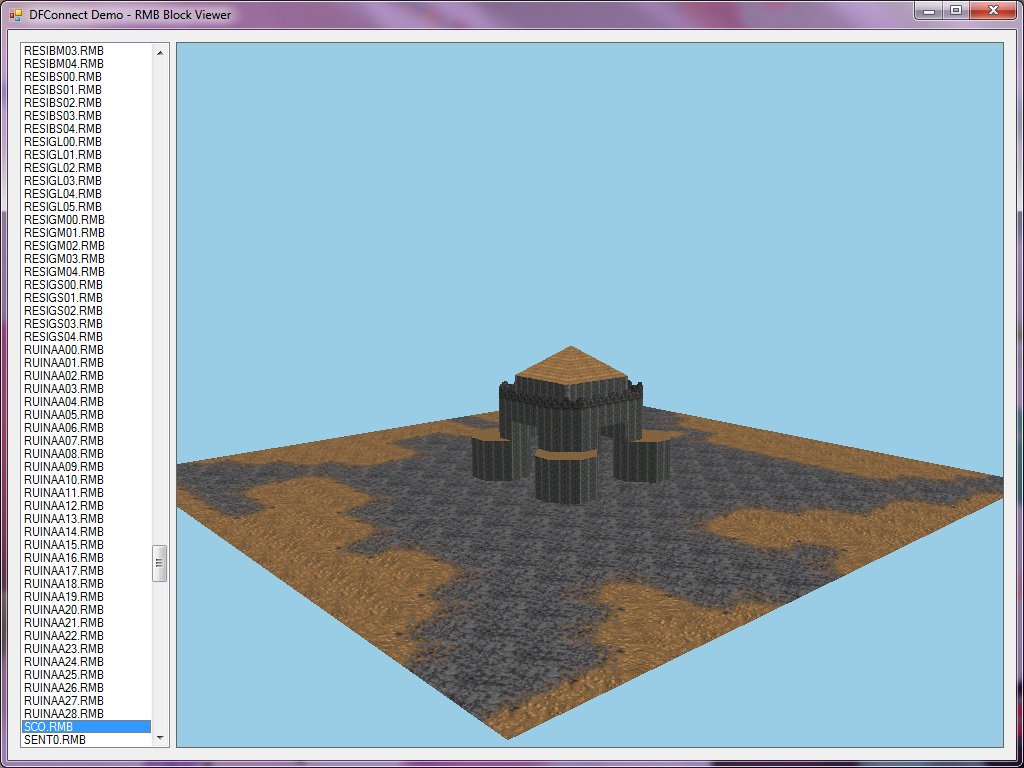Click the scroll up arrow of file list
Viewport: 1024px width, 768px height.
[x=160, y=52]
